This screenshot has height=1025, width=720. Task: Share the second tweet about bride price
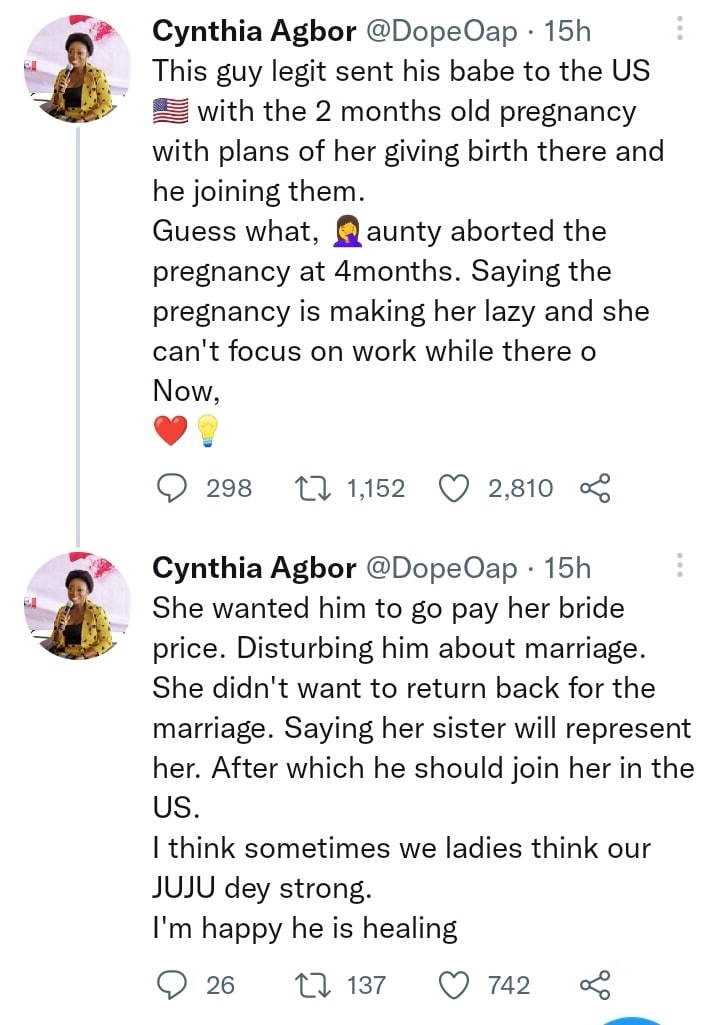[594, 985]
